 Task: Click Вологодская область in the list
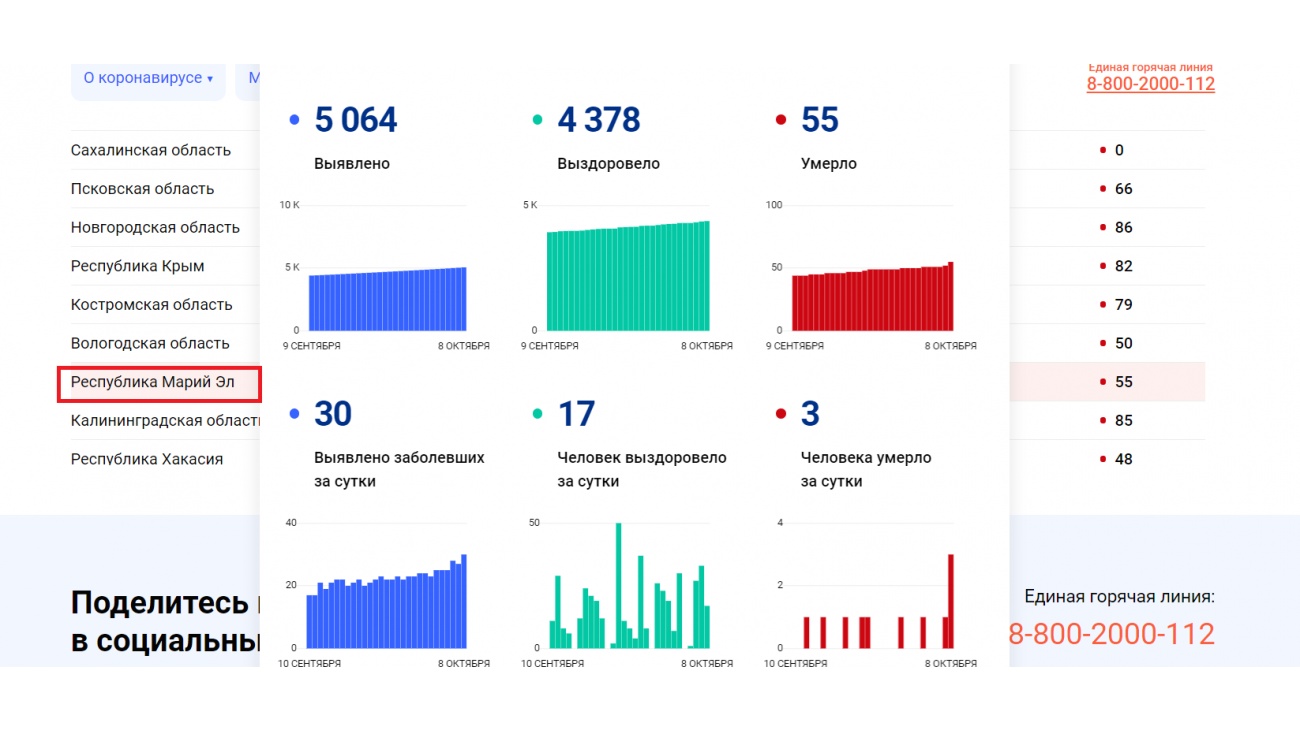[150, 343]
